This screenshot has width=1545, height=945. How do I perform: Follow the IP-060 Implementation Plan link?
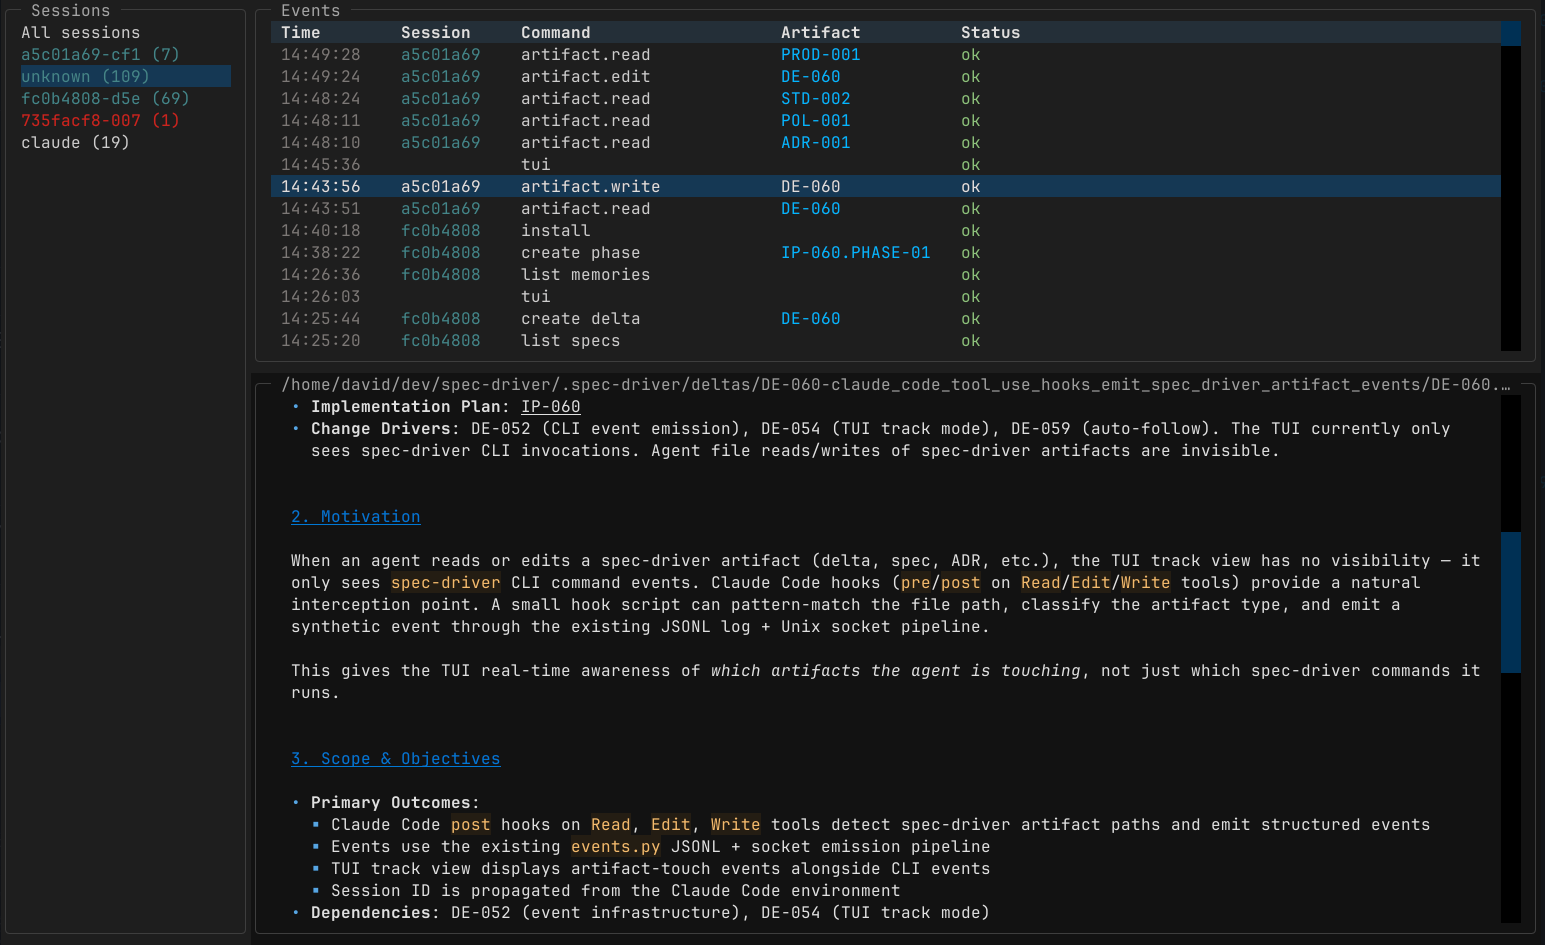pyautogui.click(x=550, y=407)
